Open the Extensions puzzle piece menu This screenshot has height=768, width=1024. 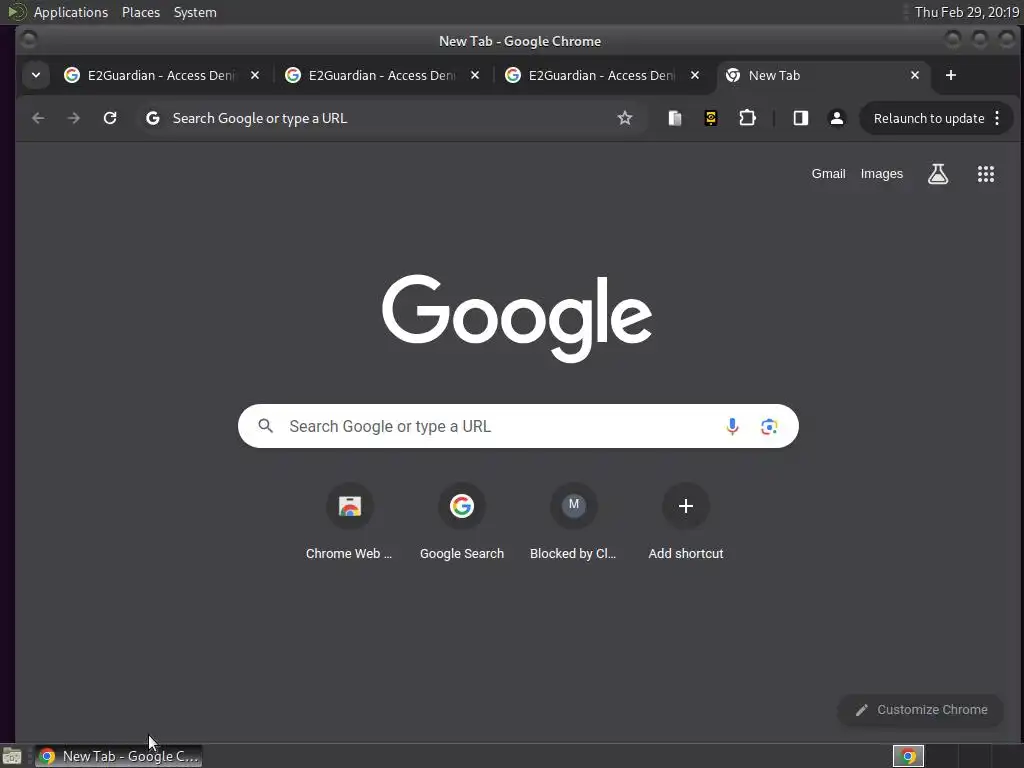click(x=747, y=118)
